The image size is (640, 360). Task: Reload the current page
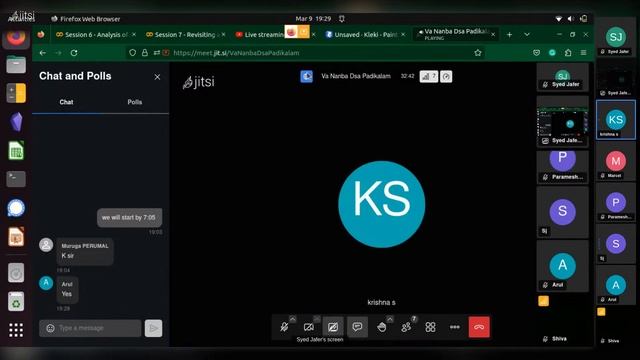tap(74, 53)
